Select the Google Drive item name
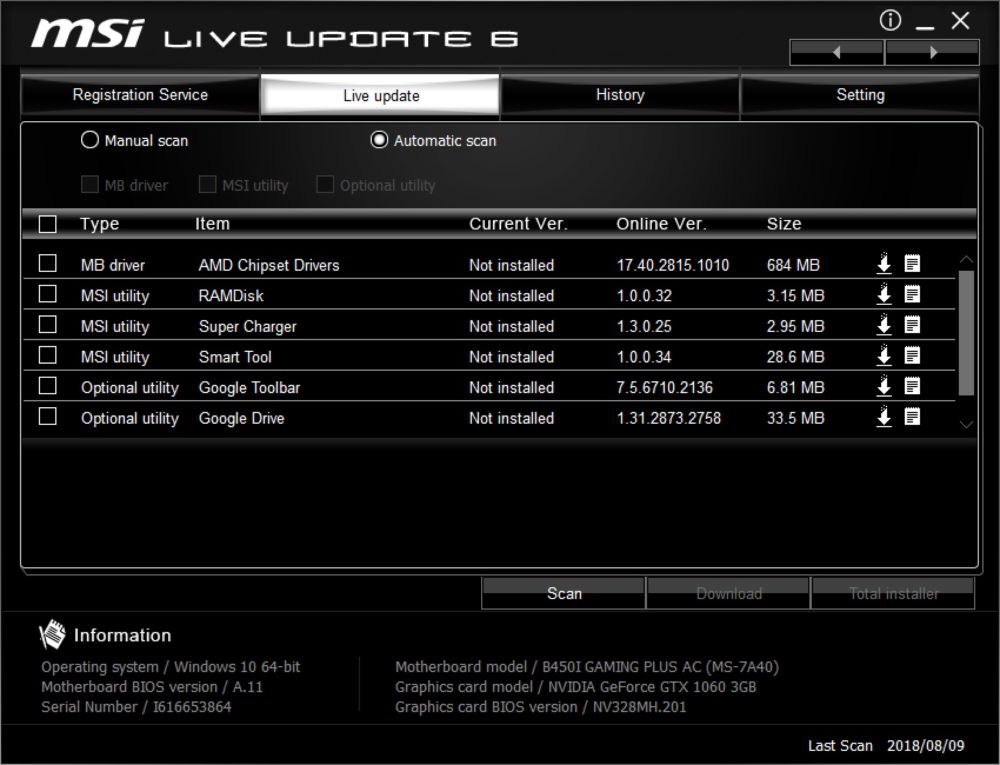This screenshot has width=1000, height=765. point(241,418)
